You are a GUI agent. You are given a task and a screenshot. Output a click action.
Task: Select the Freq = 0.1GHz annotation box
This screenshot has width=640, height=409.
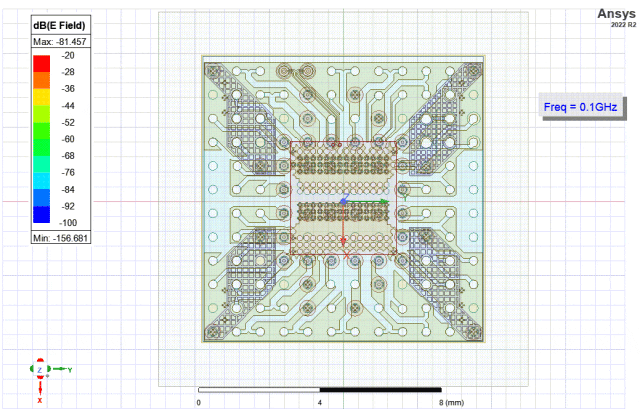[x=580, y=107]
